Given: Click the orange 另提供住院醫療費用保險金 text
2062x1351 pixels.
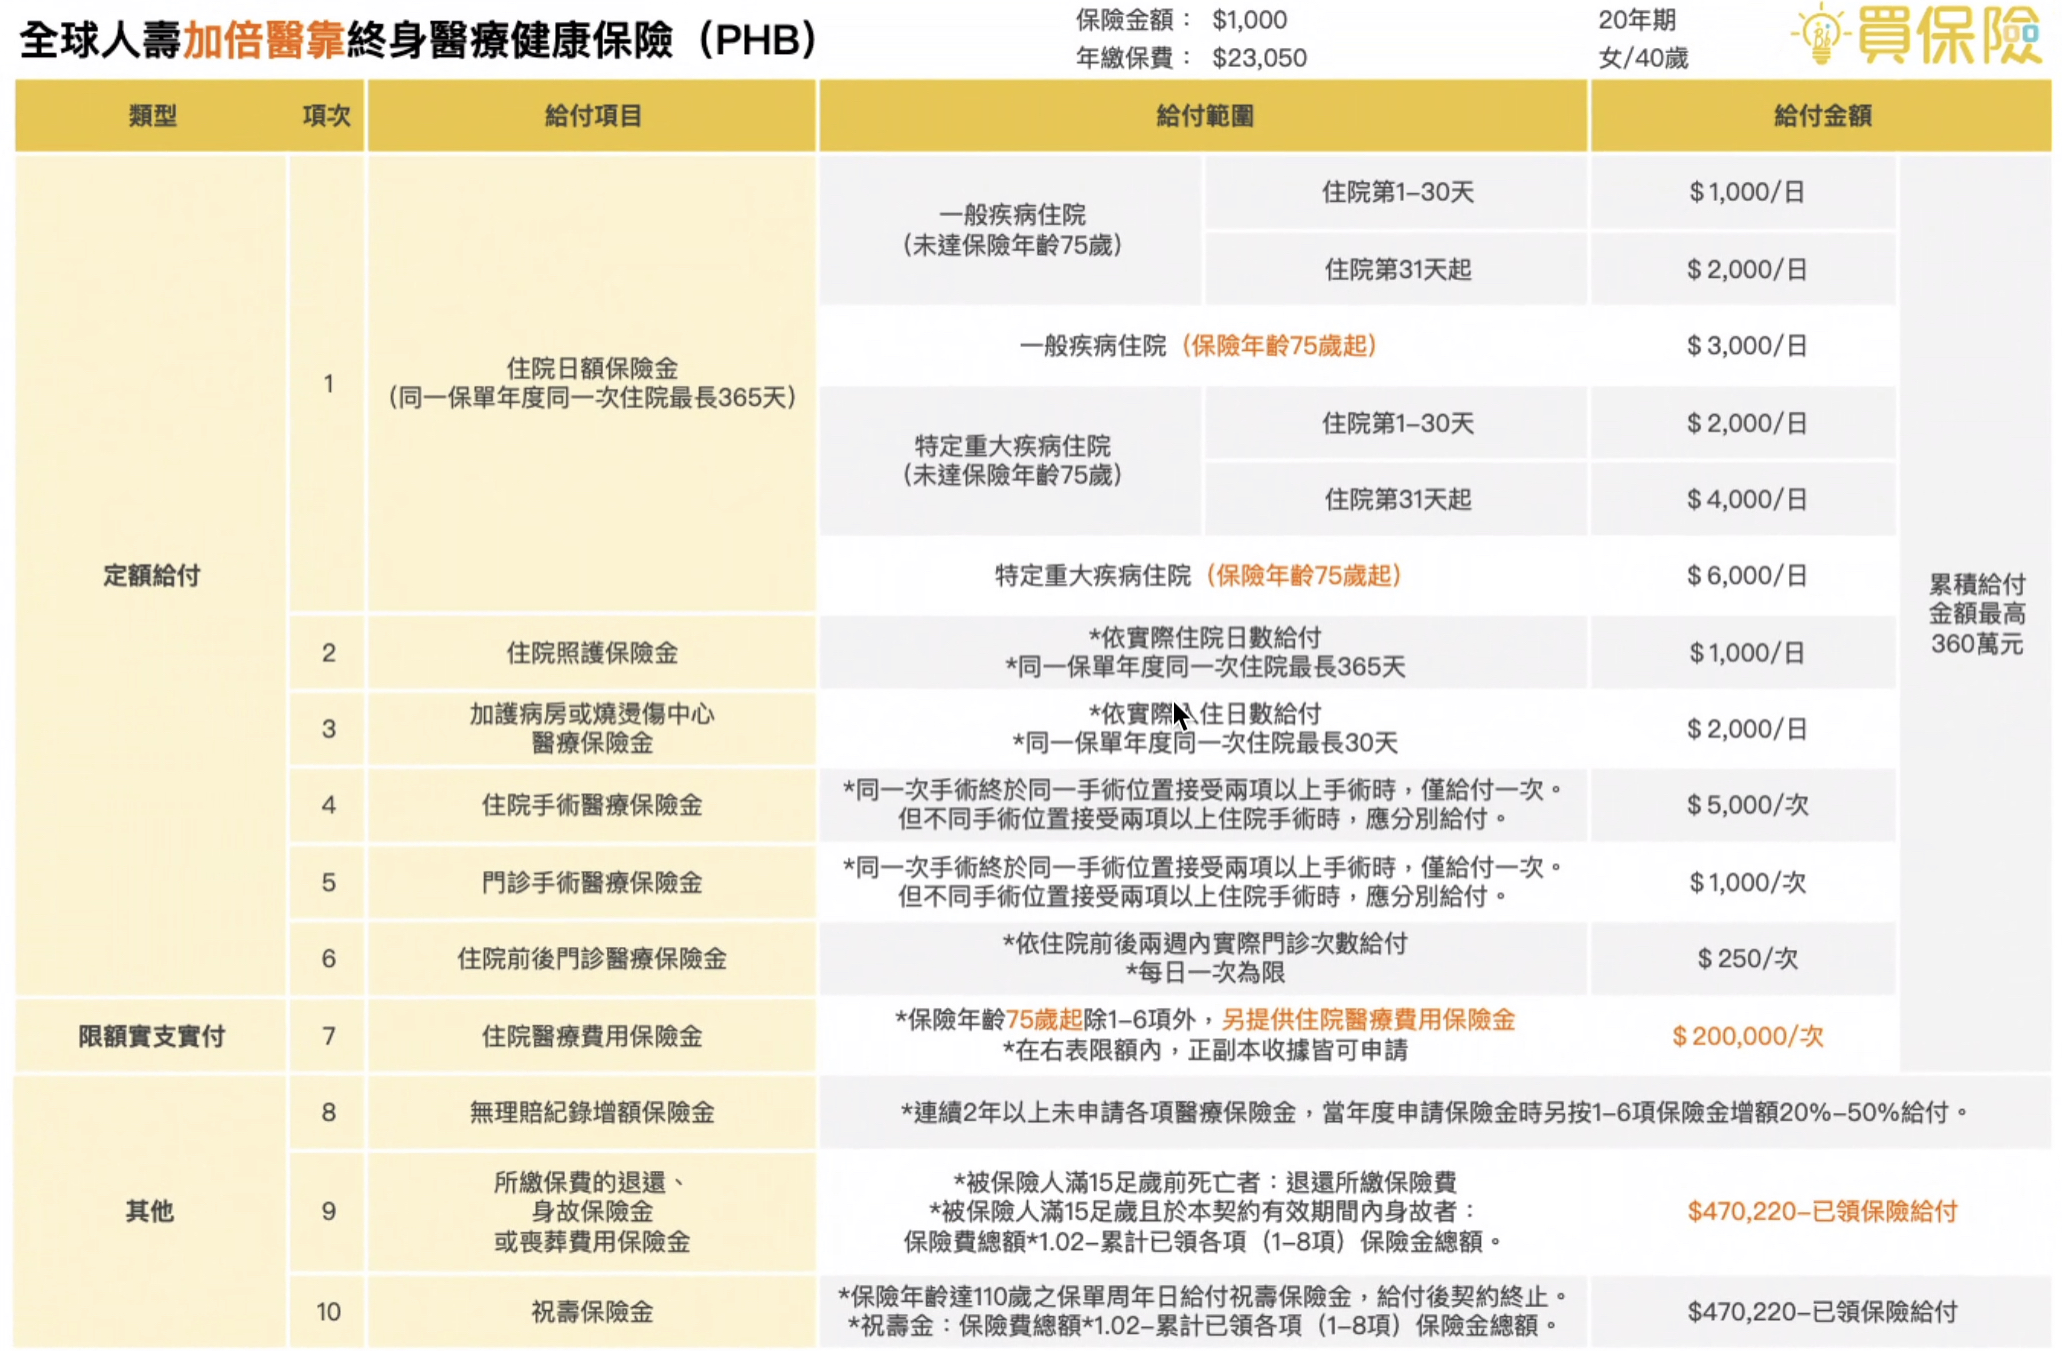Looking at the screenshot, I should [1368, 1020].
